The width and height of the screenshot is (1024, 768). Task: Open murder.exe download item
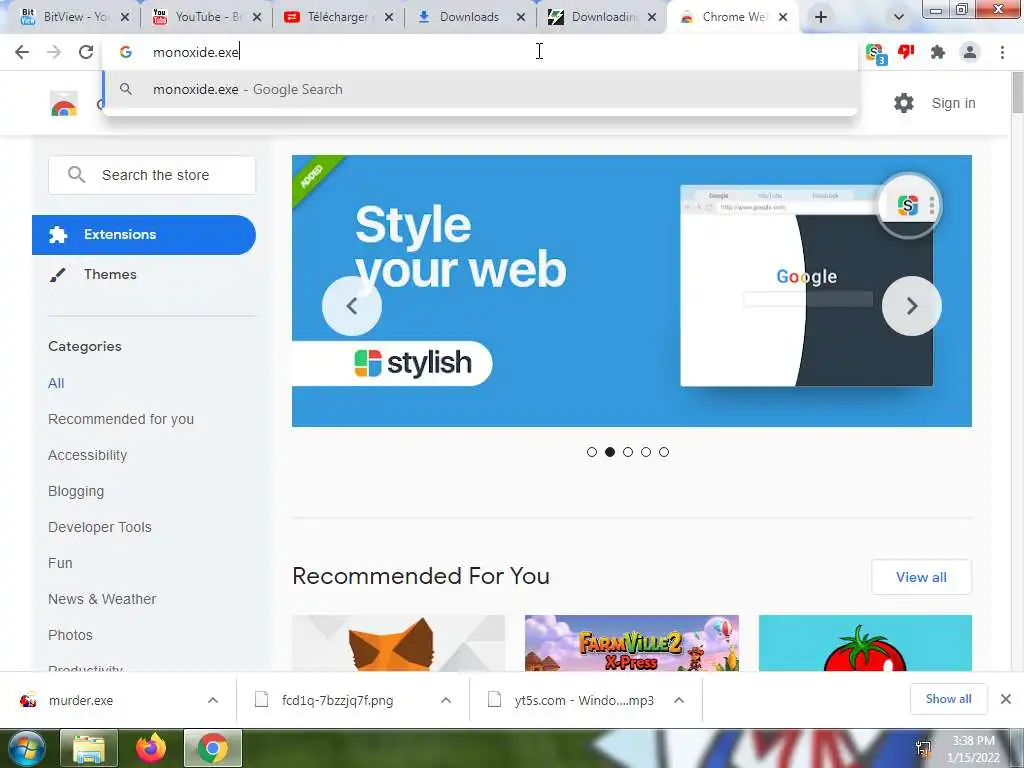pyautogui.click(x=80, y=700)
